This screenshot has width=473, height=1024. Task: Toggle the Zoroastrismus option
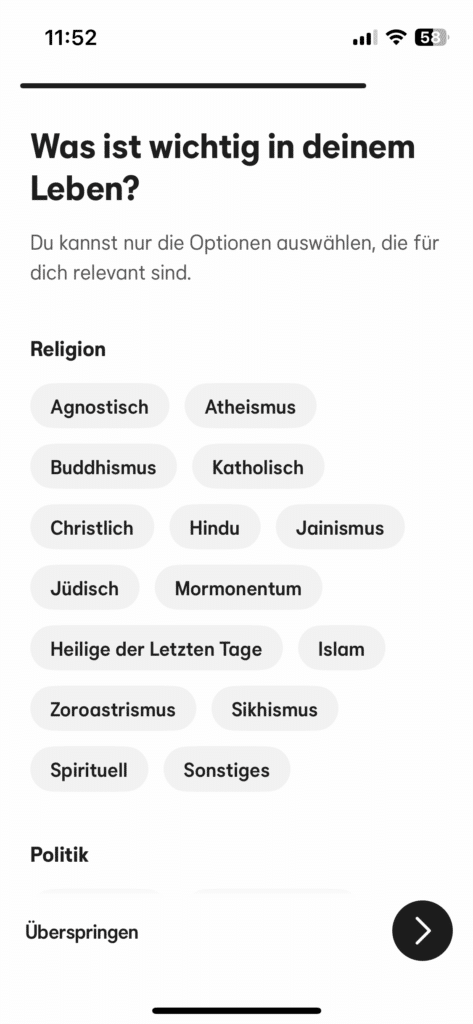point(113,709)
